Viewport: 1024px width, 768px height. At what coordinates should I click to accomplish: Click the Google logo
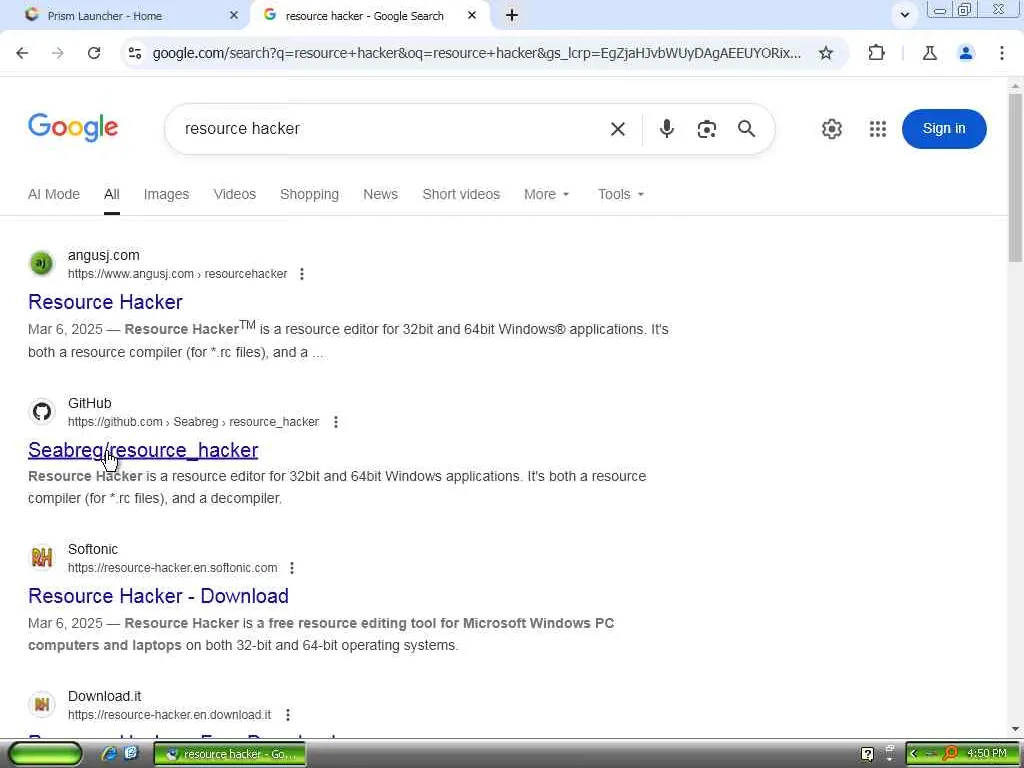click(x=73, y=127)
